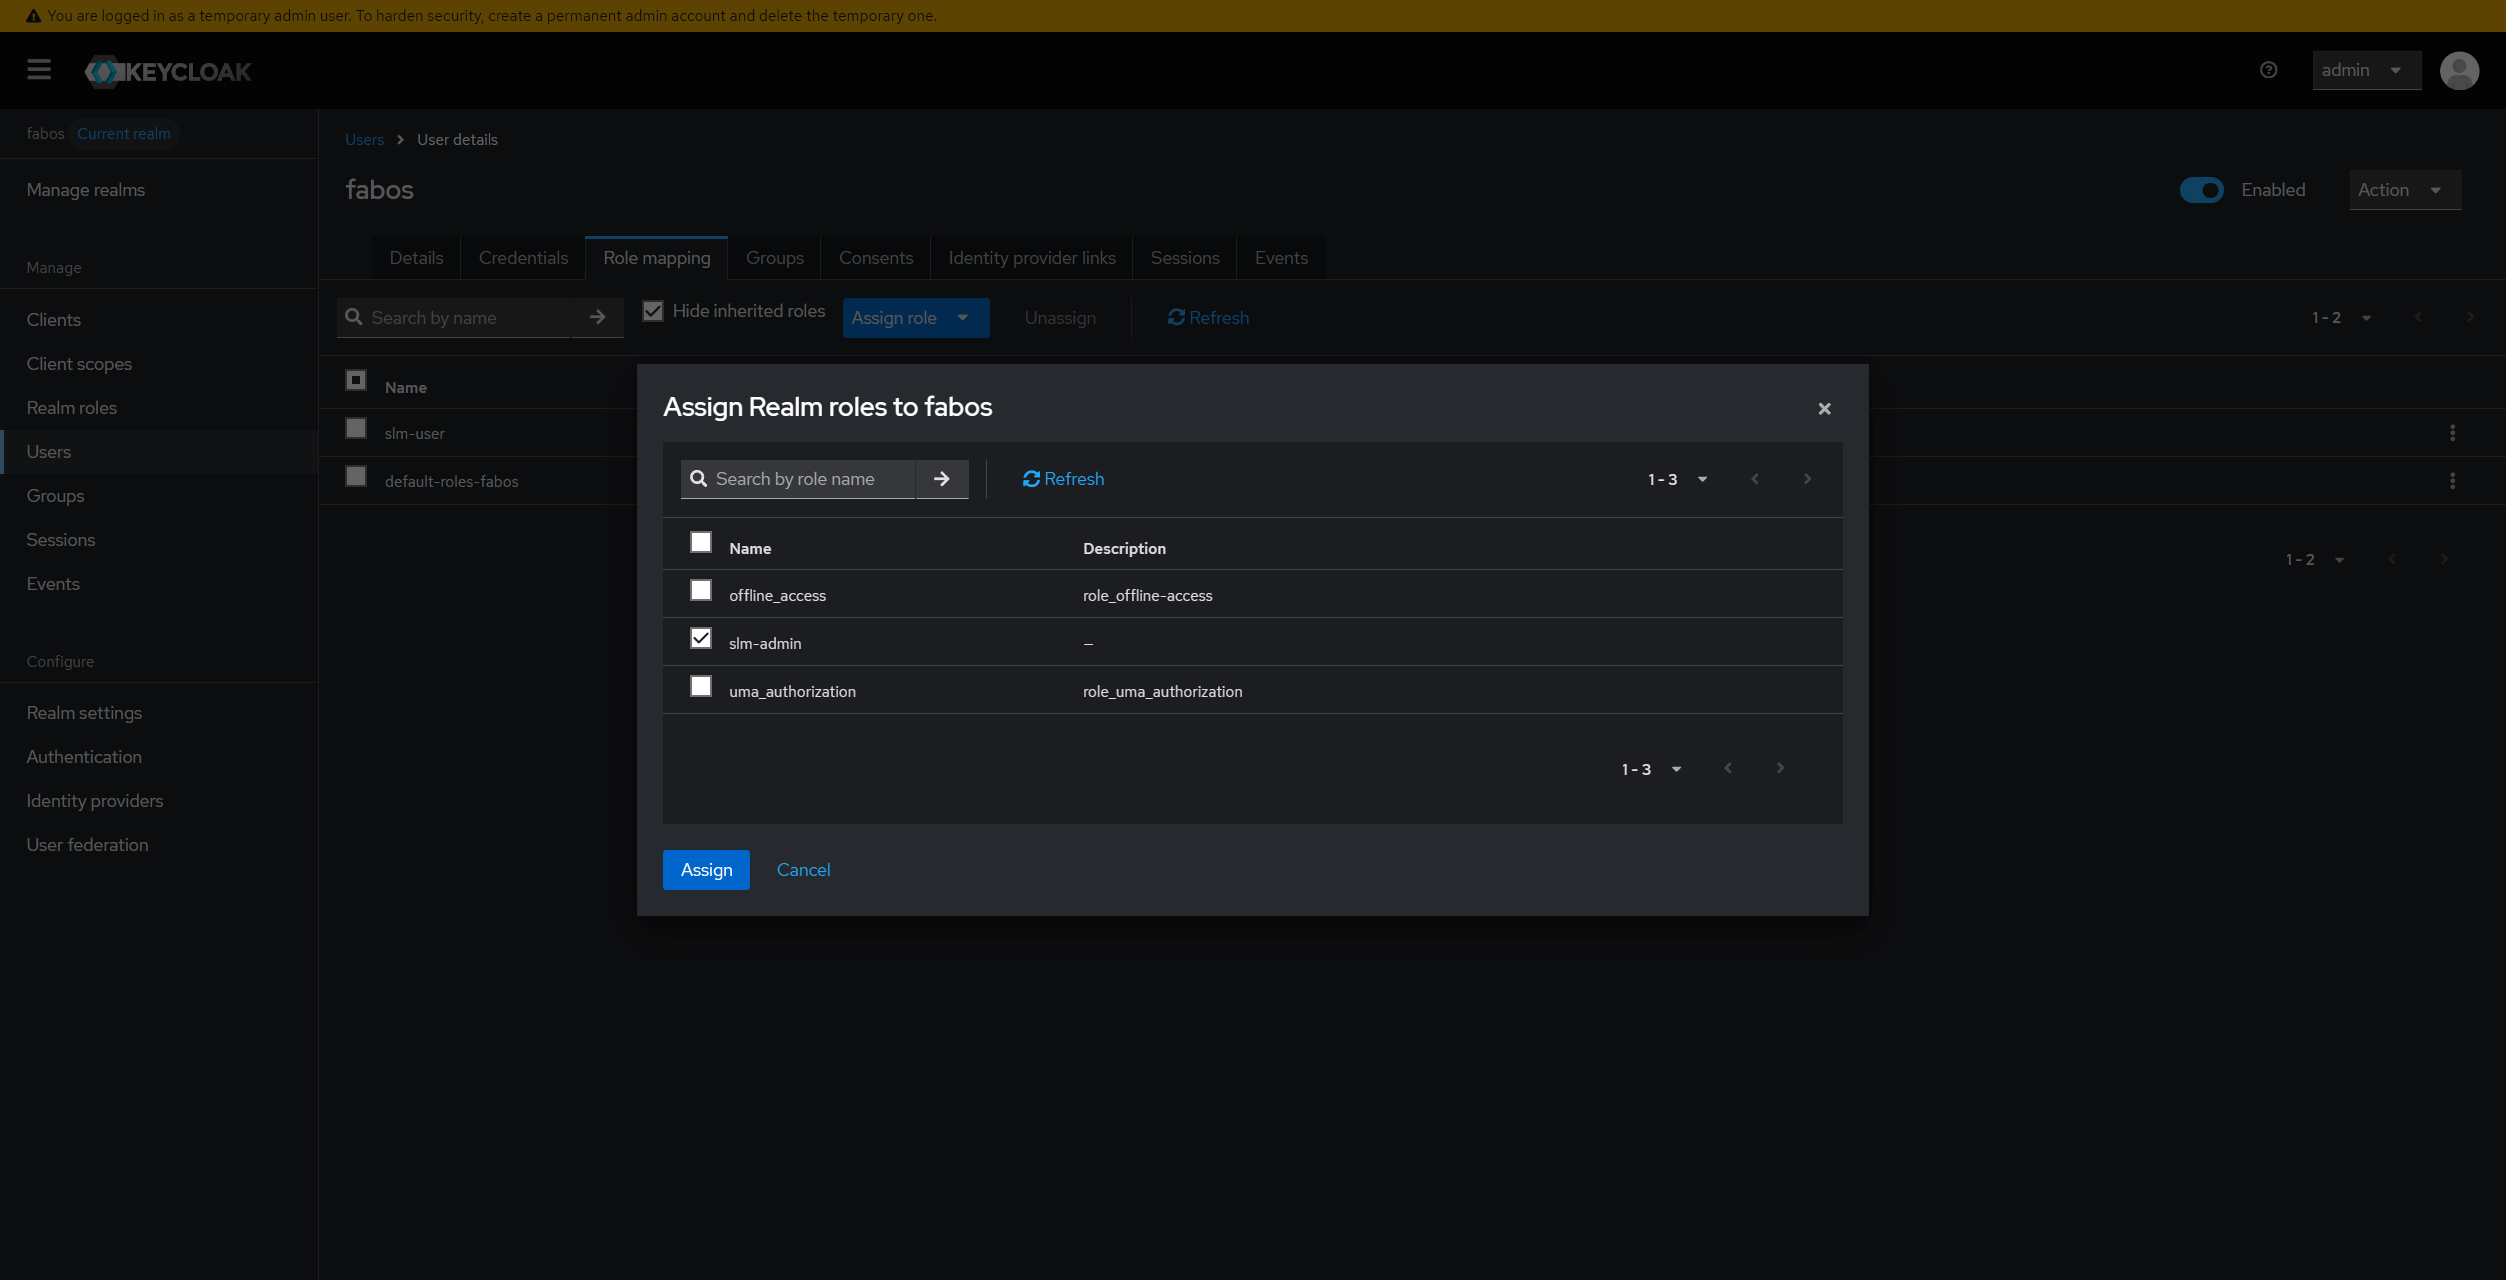This screenshot has width=2506, height=1280.
Task: Click the user avatar in the header
Action: click(x=2460, y=70)
